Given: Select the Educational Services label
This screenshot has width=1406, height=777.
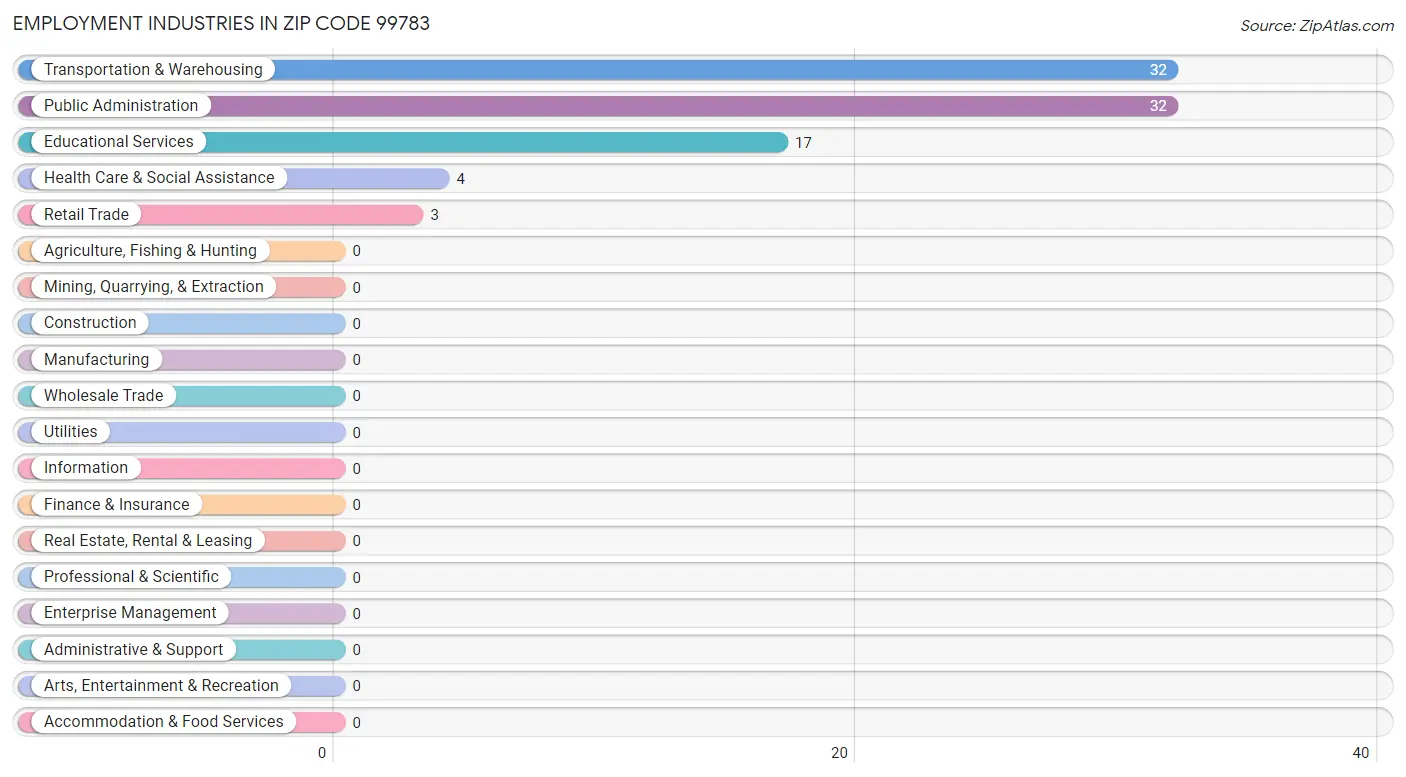Looking at the screenshot, I should coord(119,142).
